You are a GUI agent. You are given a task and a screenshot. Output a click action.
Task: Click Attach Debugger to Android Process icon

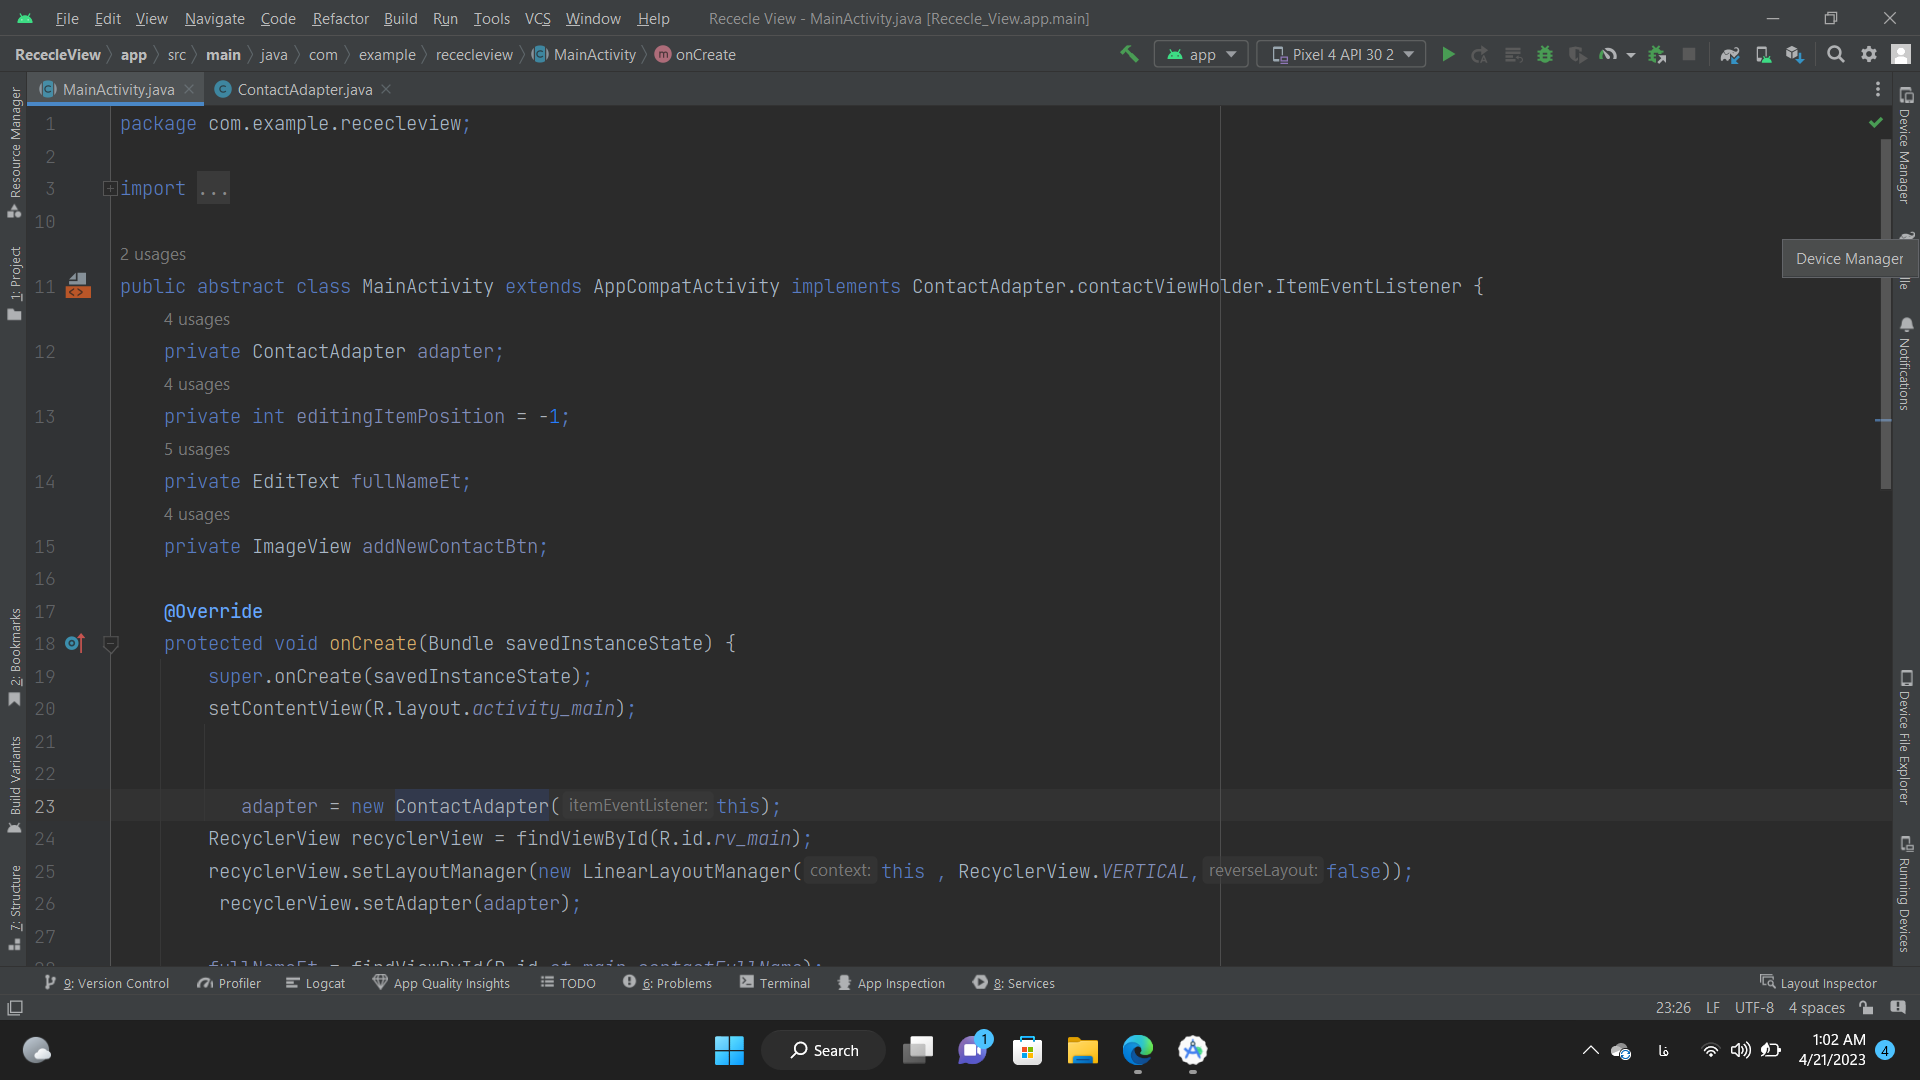[x=1657, y=54]
